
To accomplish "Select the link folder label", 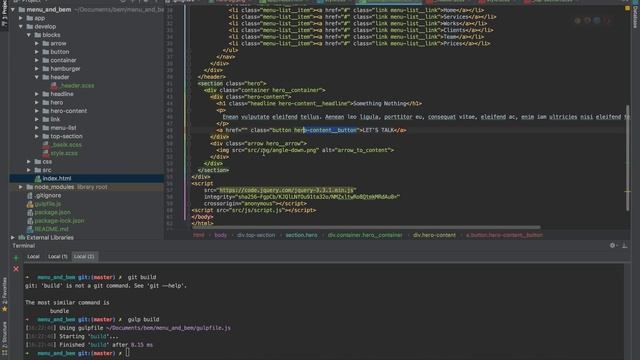I will pyautogui.click(x=55, y=119).
